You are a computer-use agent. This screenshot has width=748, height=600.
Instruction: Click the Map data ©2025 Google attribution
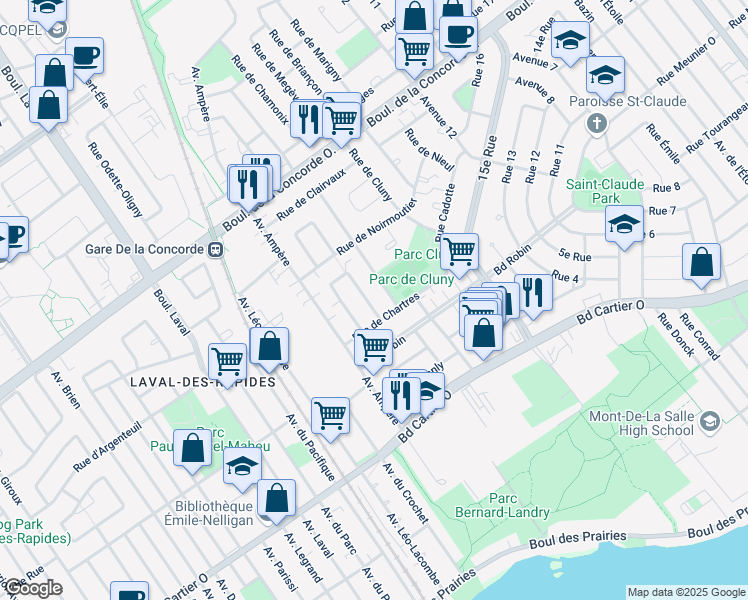click(x=686, y=593)
